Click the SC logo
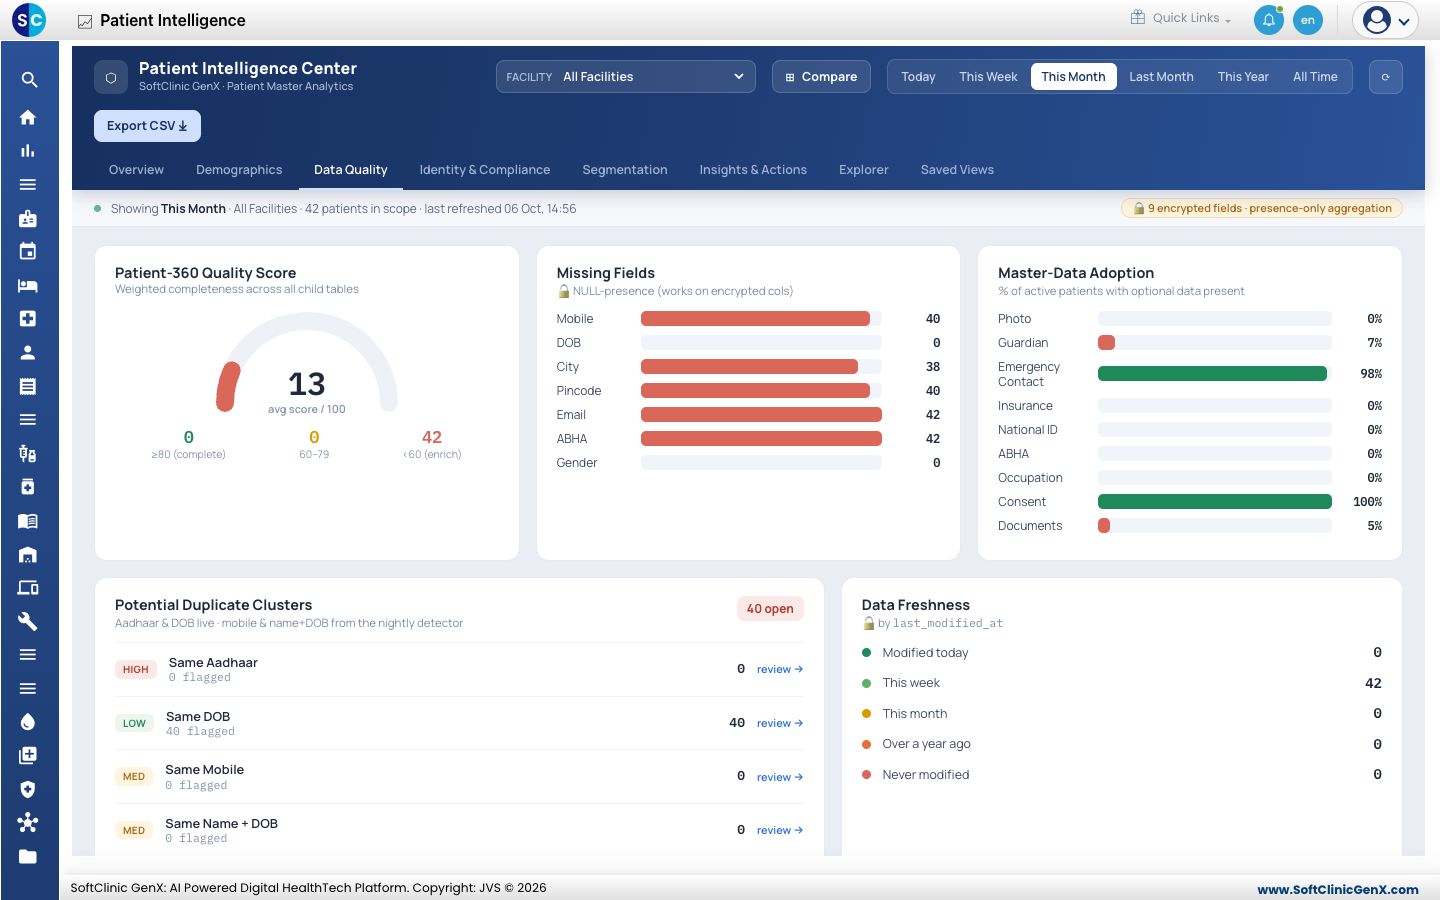1440x900 pixels. pos(29,19)
